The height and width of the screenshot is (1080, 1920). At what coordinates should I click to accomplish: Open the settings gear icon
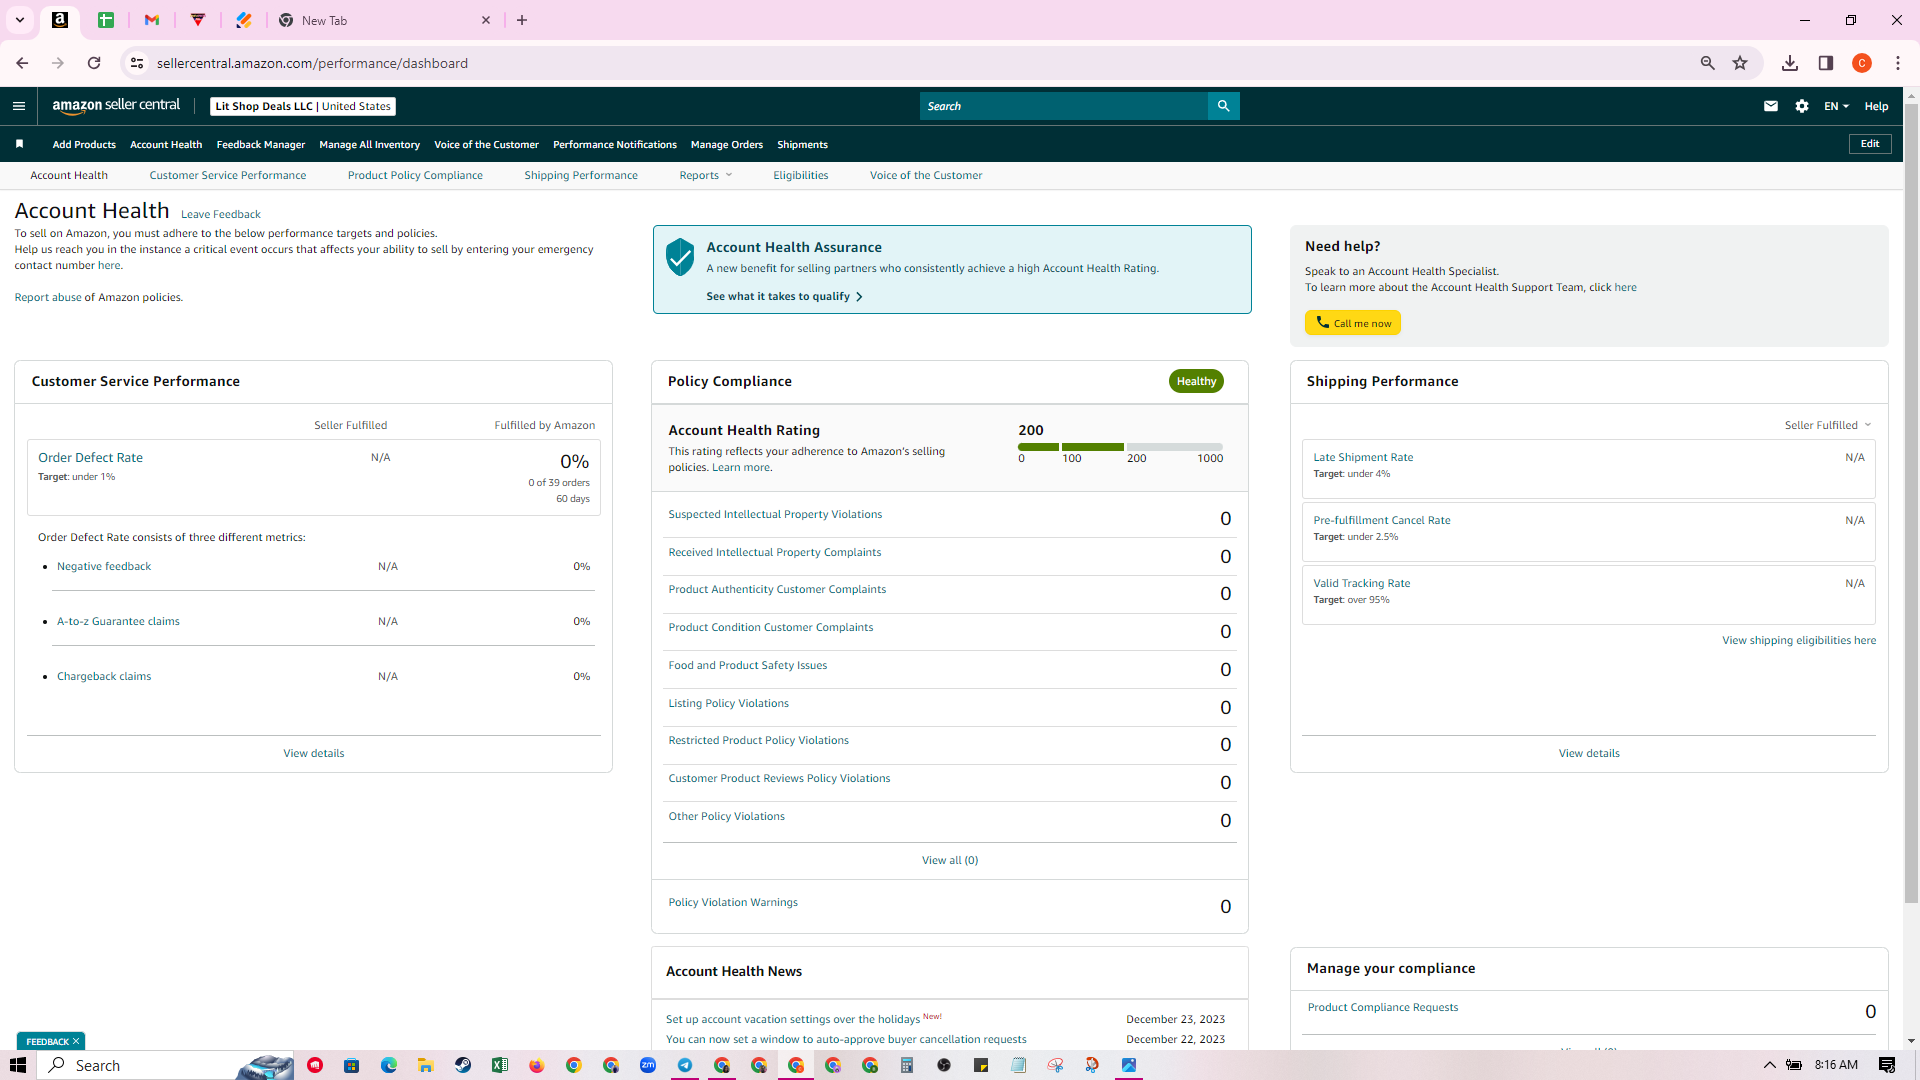click(x=1802, y=106)
